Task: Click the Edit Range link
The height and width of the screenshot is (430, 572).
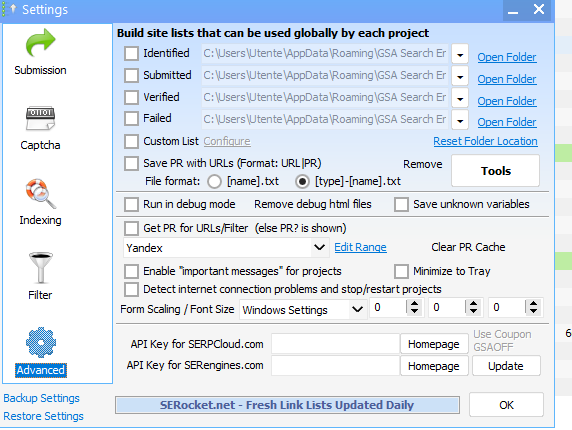Action: 360,247
